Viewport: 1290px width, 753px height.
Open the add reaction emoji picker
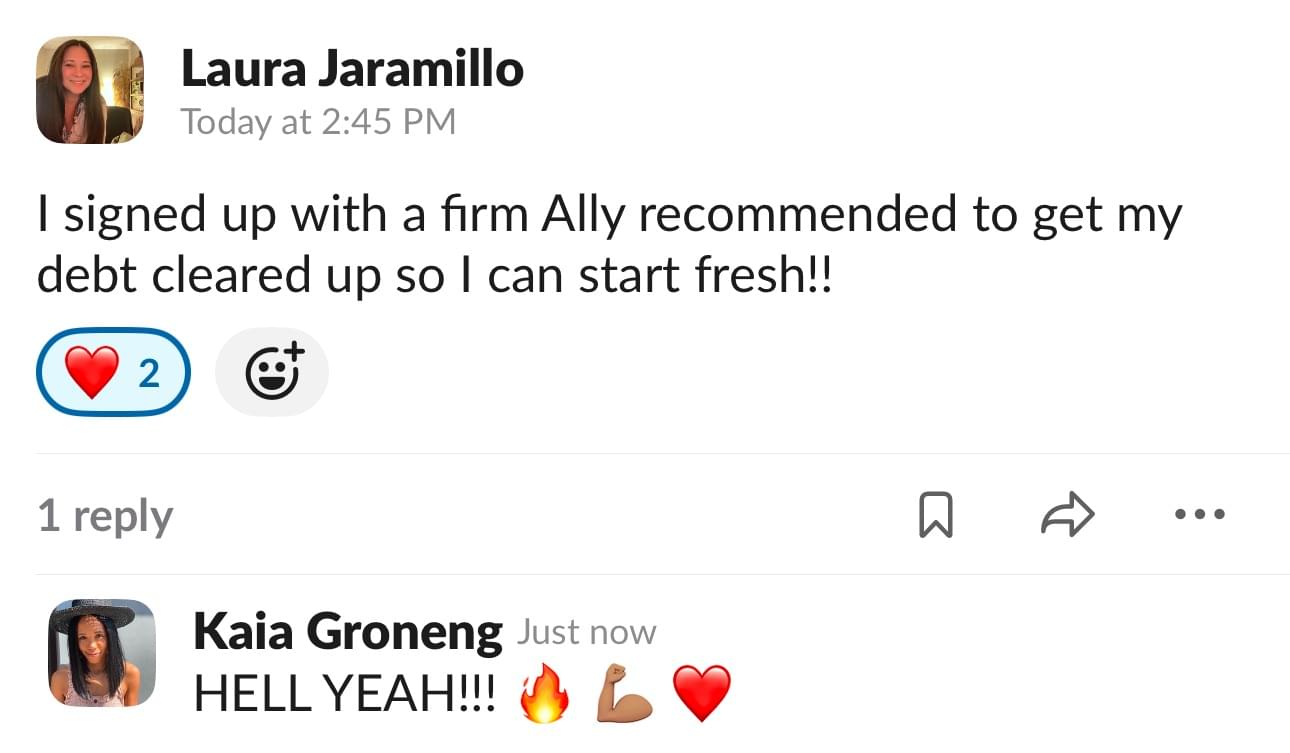[272, 373]
